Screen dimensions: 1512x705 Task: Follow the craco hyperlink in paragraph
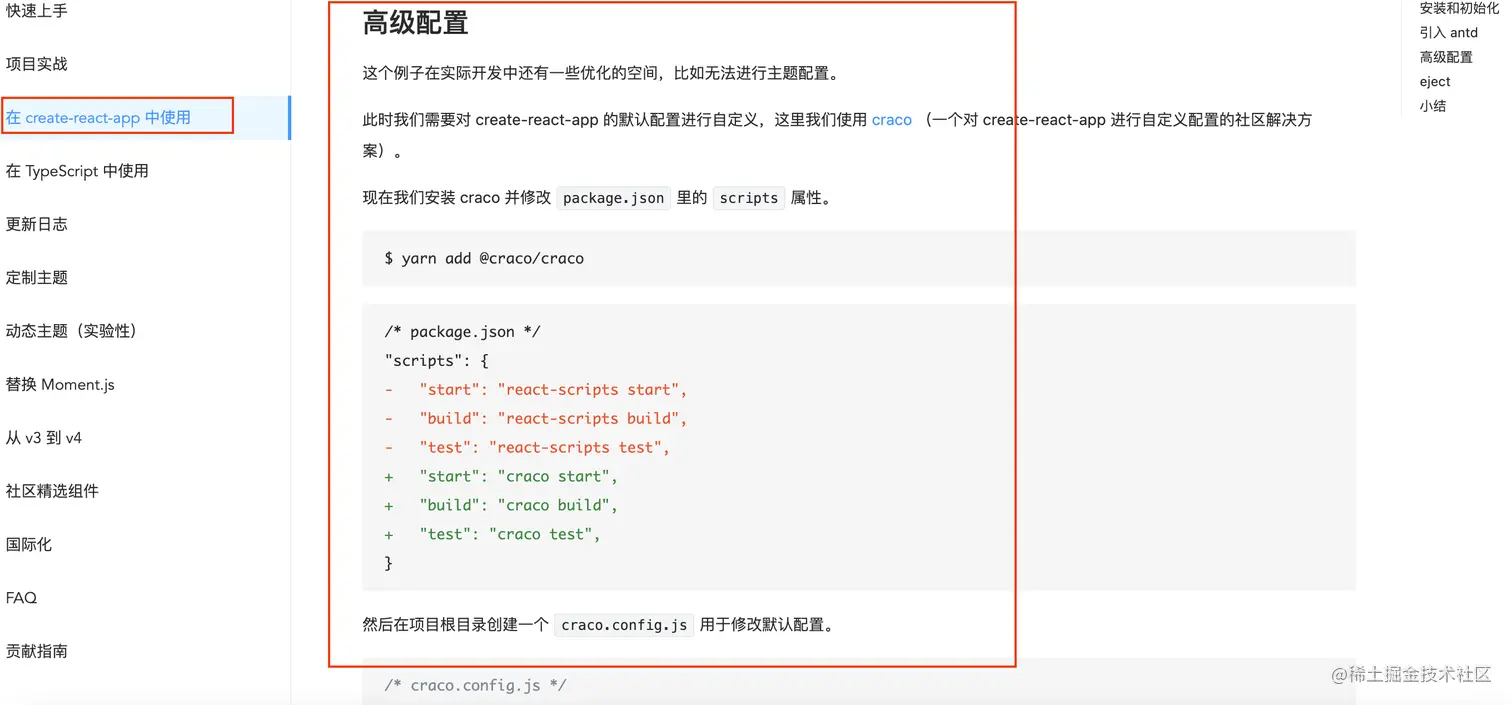point(892,119)
